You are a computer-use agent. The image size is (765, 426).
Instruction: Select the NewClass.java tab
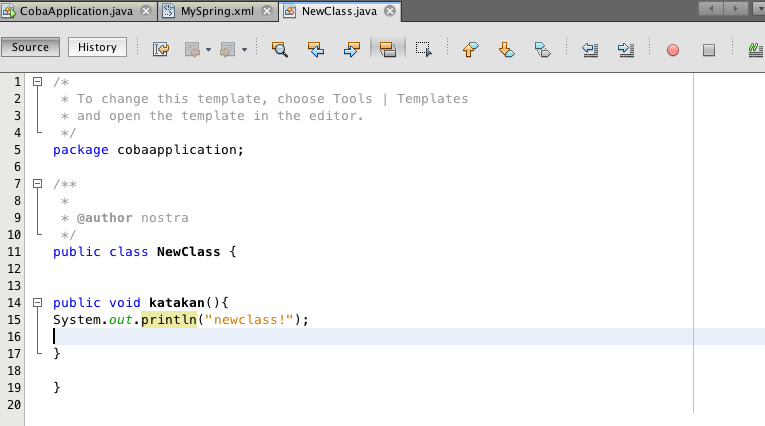[x=339, y=11]
